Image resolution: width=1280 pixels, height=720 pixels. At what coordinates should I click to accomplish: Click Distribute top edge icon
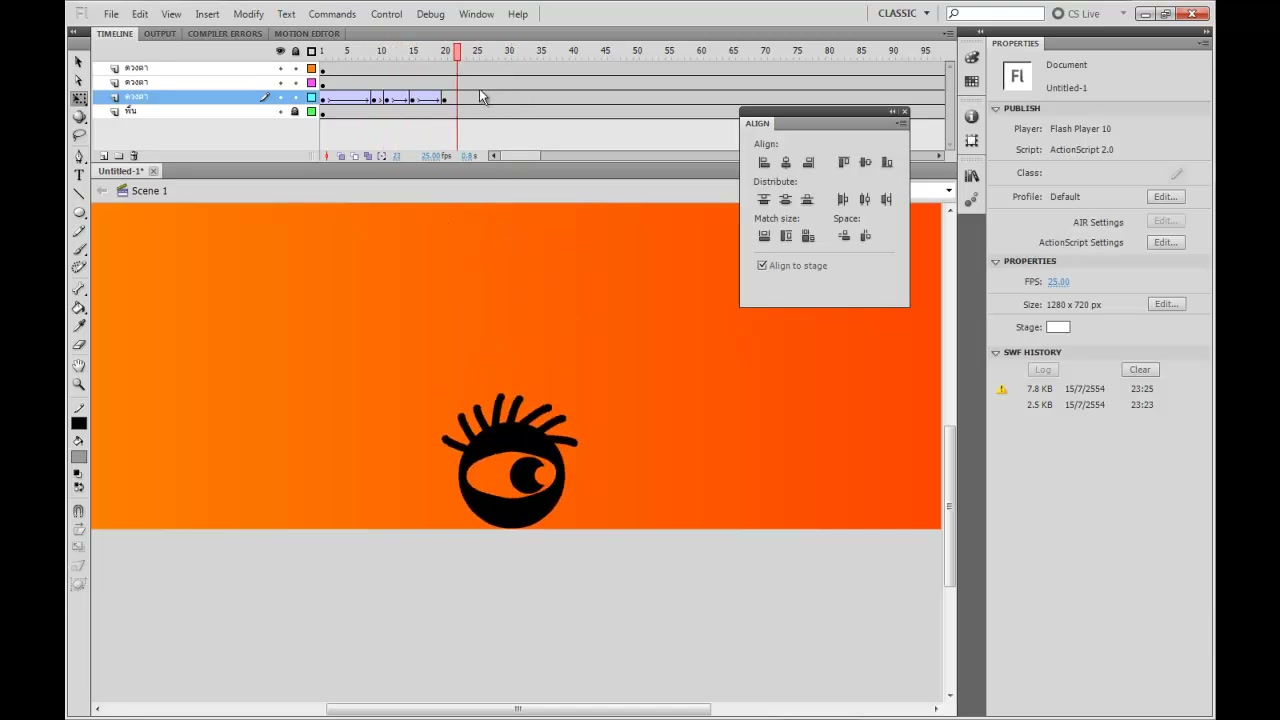(x=764, y=199)
